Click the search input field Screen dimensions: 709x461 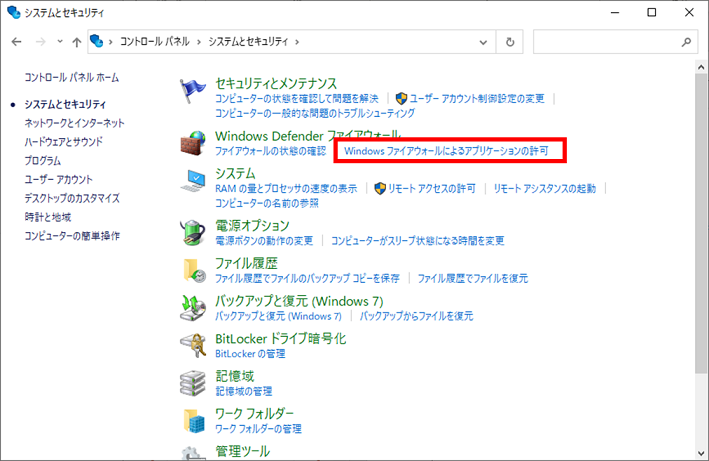606,42
